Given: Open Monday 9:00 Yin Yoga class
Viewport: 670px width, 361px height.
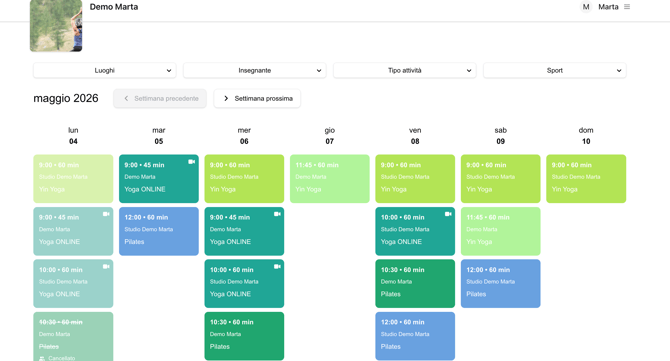Looking at the screenshot, I should coord(73,179).
